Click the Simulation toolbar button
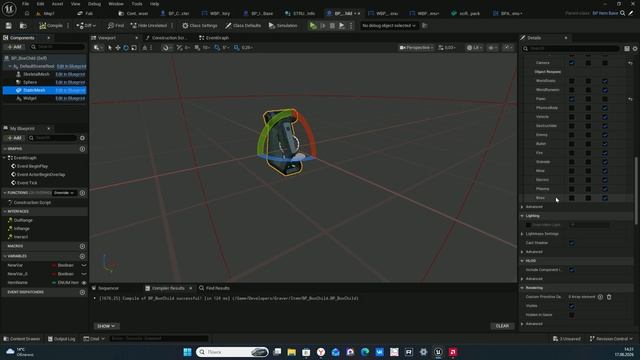This screenshot has width=640, height=360. pyautogui.click(x=283, y=25)
